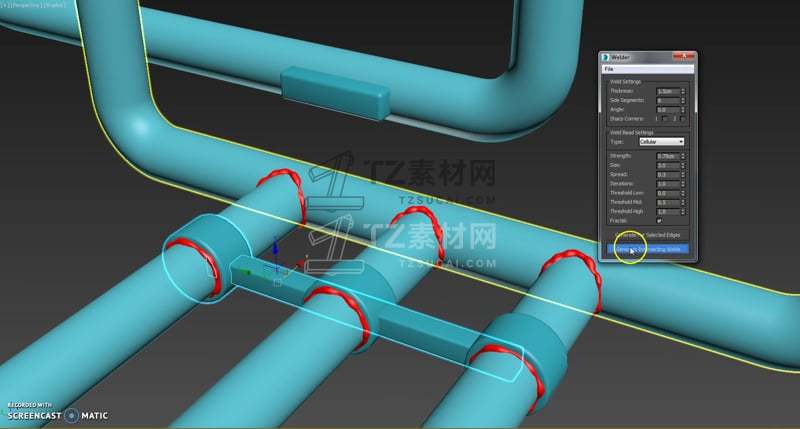Grab the red X-axis gizmo arrow

[301, 263]
